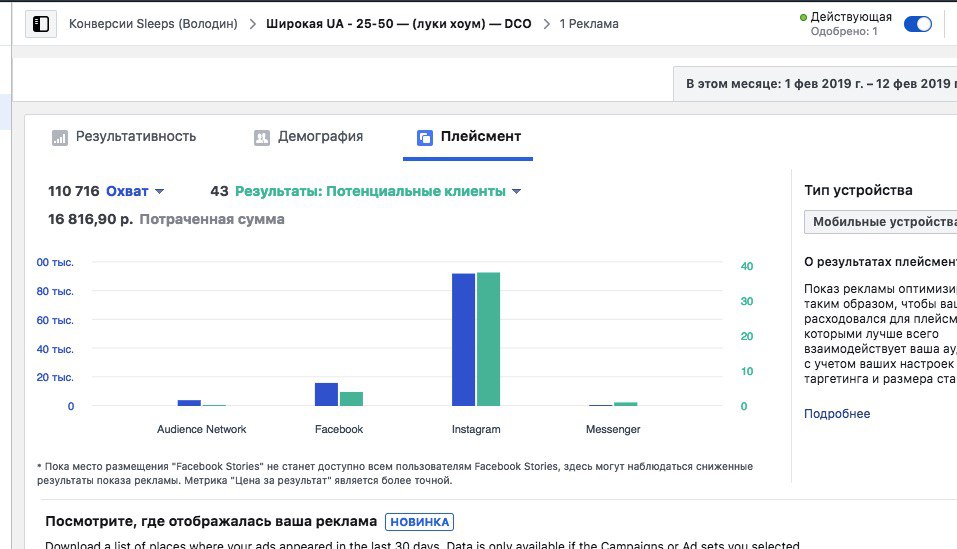Click the Демография people icon
The height and width of the screenshot is (549, 957).
pyautogui.click(x=262, y=138)
